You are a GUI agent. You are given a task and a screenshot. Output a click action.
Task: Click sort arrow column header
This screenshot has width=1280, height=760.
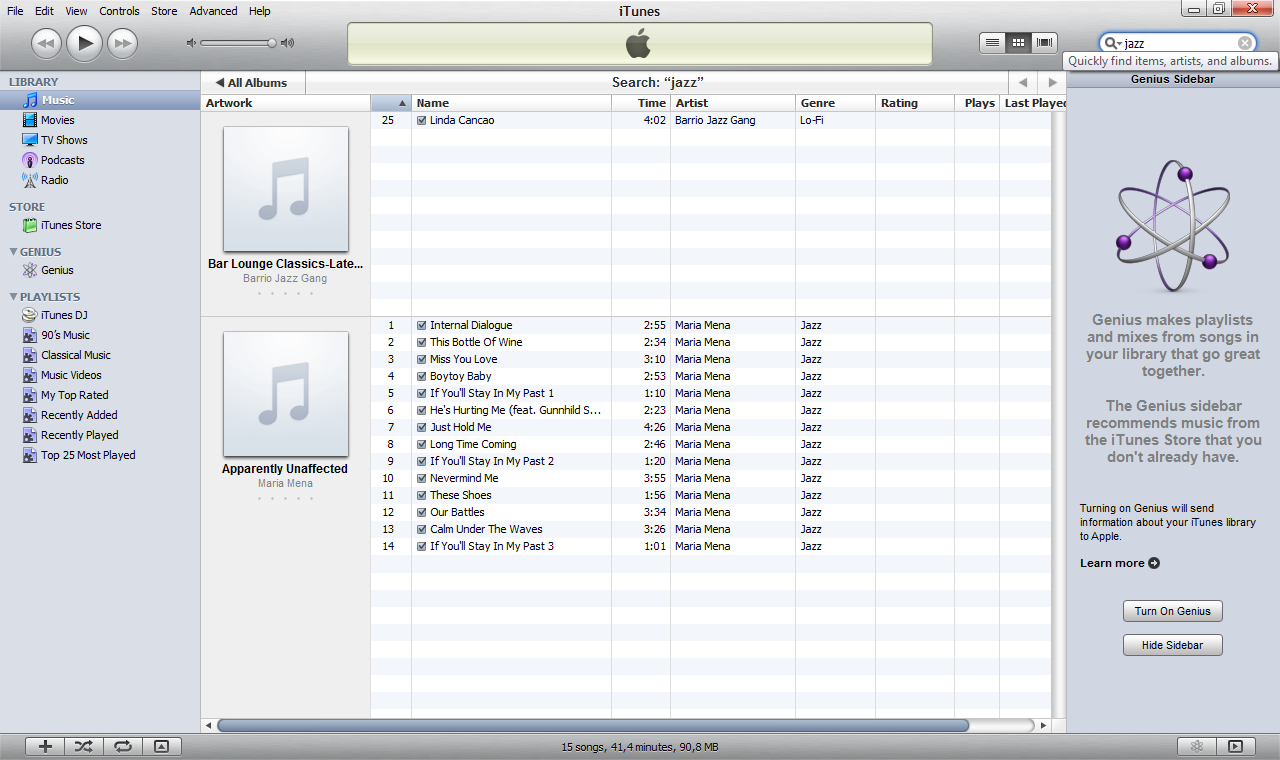[x=391, y=103]
